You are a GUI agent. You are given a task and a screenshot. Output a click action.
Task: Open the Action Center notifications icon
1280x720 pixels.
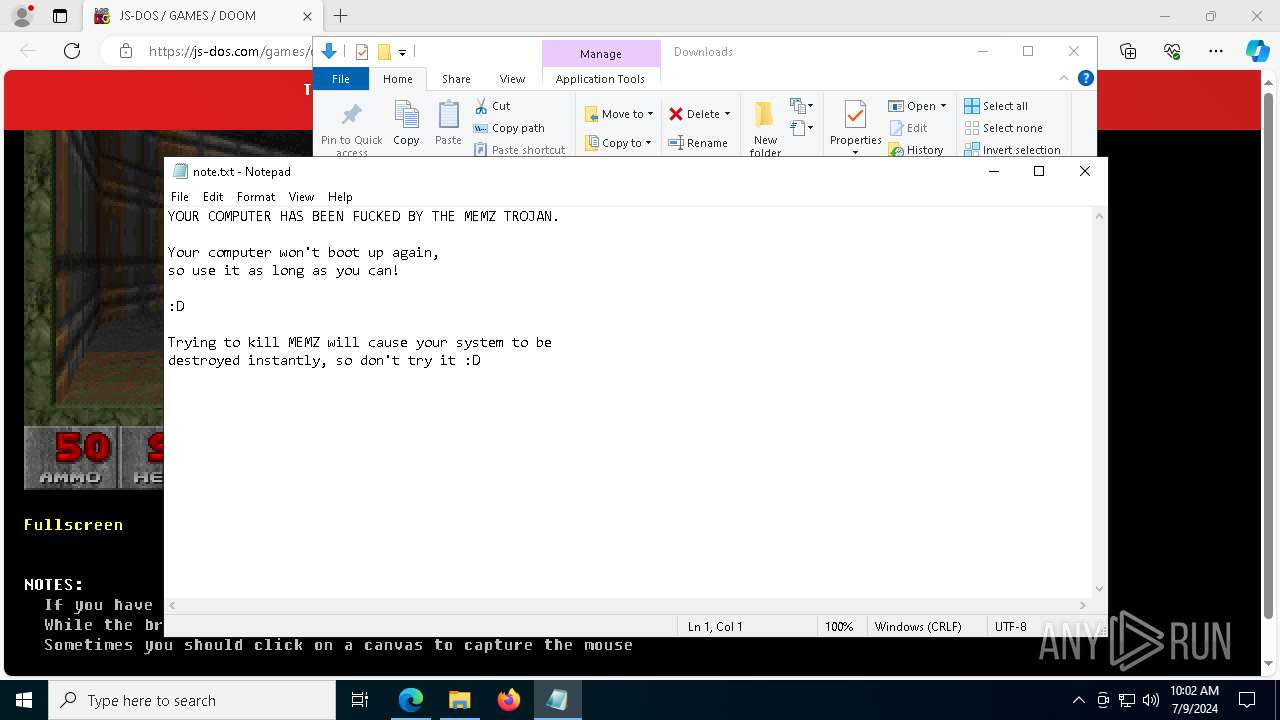(1247, 700)
